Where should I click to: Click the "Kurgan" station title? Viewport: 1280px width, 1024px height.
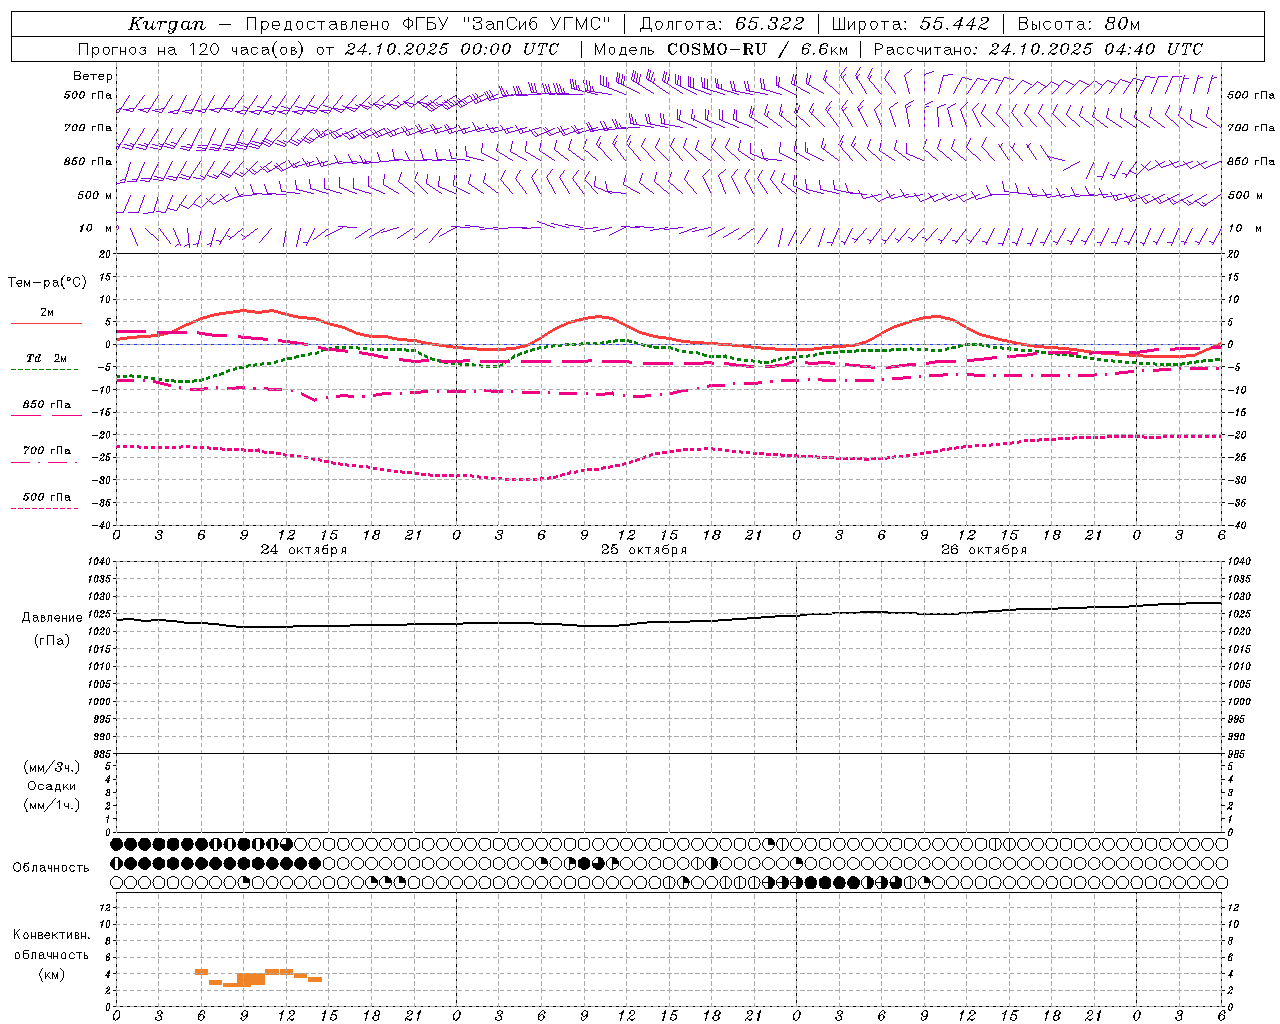tap(167, 24)
